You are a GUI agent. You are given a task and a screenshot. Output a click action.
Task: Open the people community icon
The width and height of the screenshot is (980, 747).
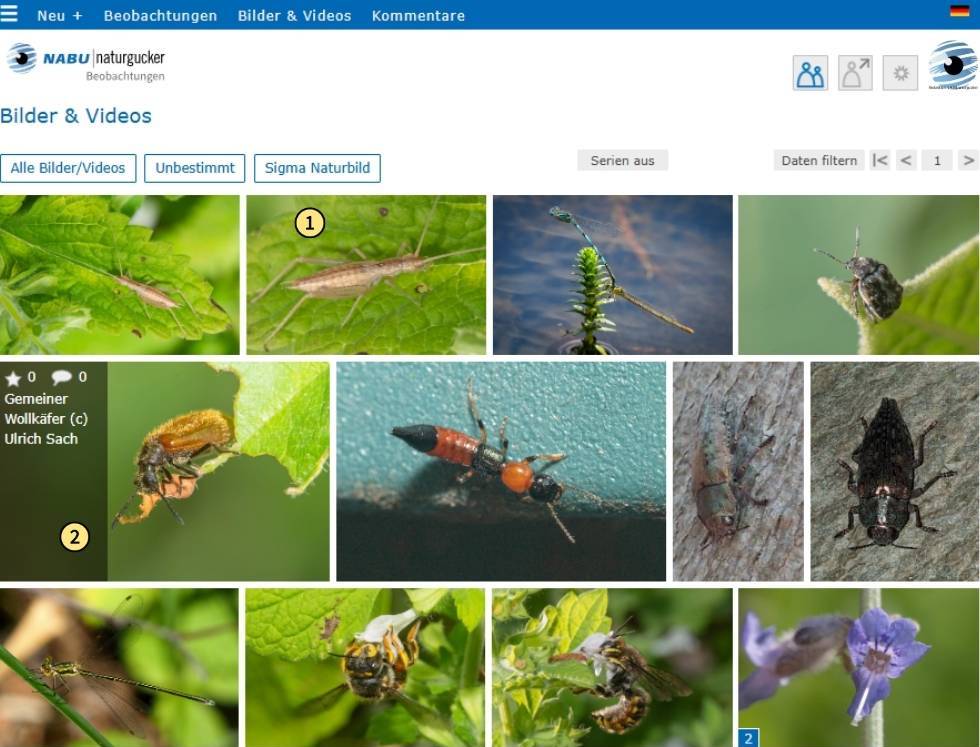(x=810, y=73)
